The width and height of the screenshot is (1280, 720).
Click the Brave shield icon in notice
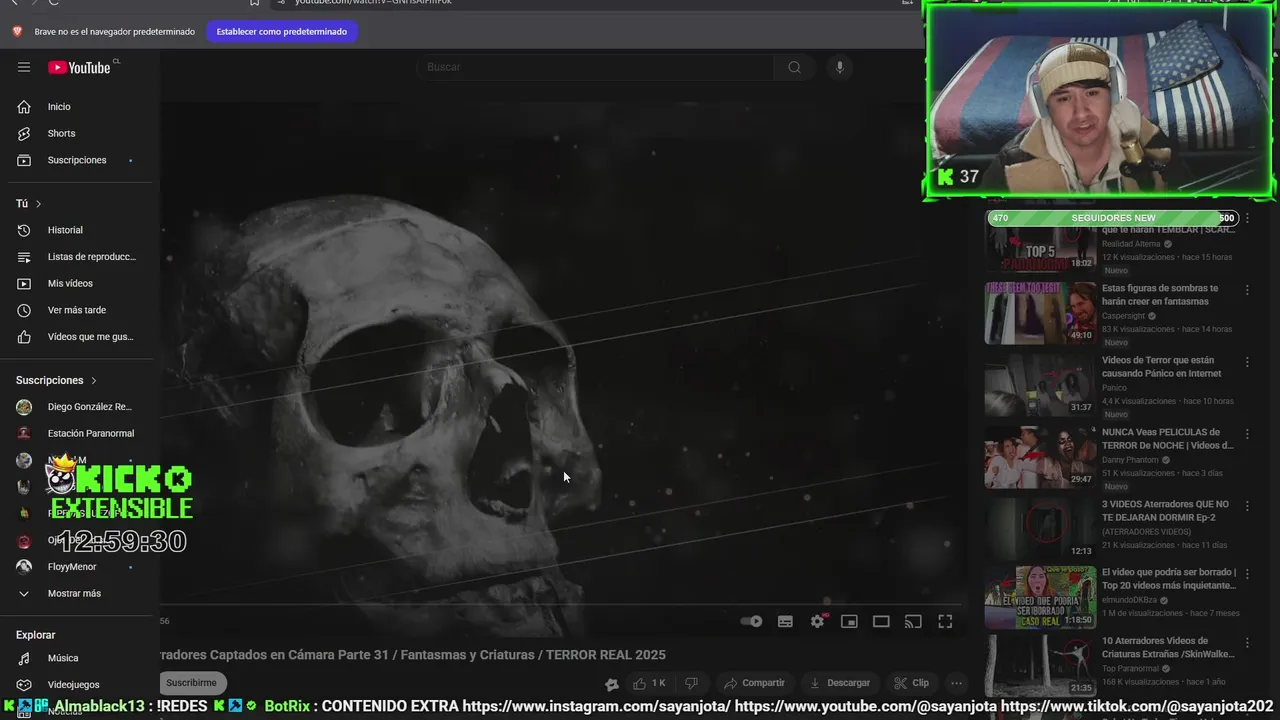click(17, 32)
